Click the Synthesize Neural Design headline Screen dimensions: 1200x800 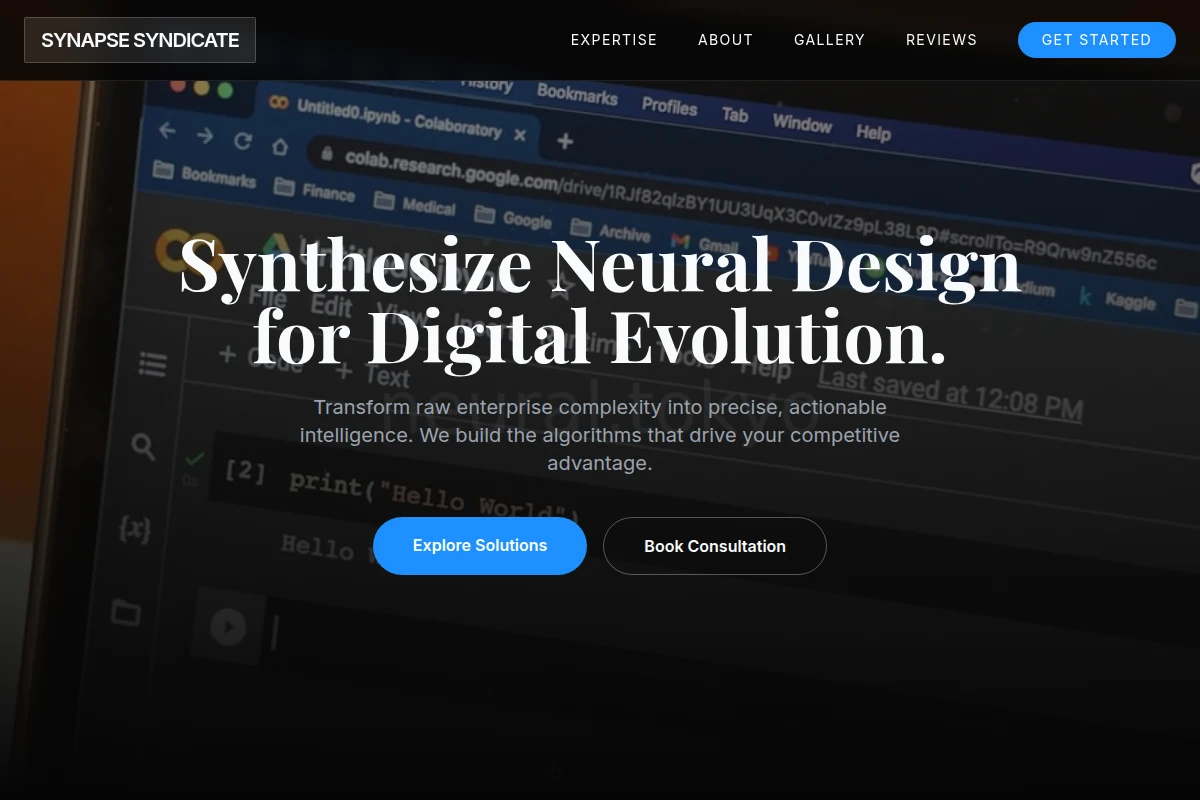(x=600, y=301)
